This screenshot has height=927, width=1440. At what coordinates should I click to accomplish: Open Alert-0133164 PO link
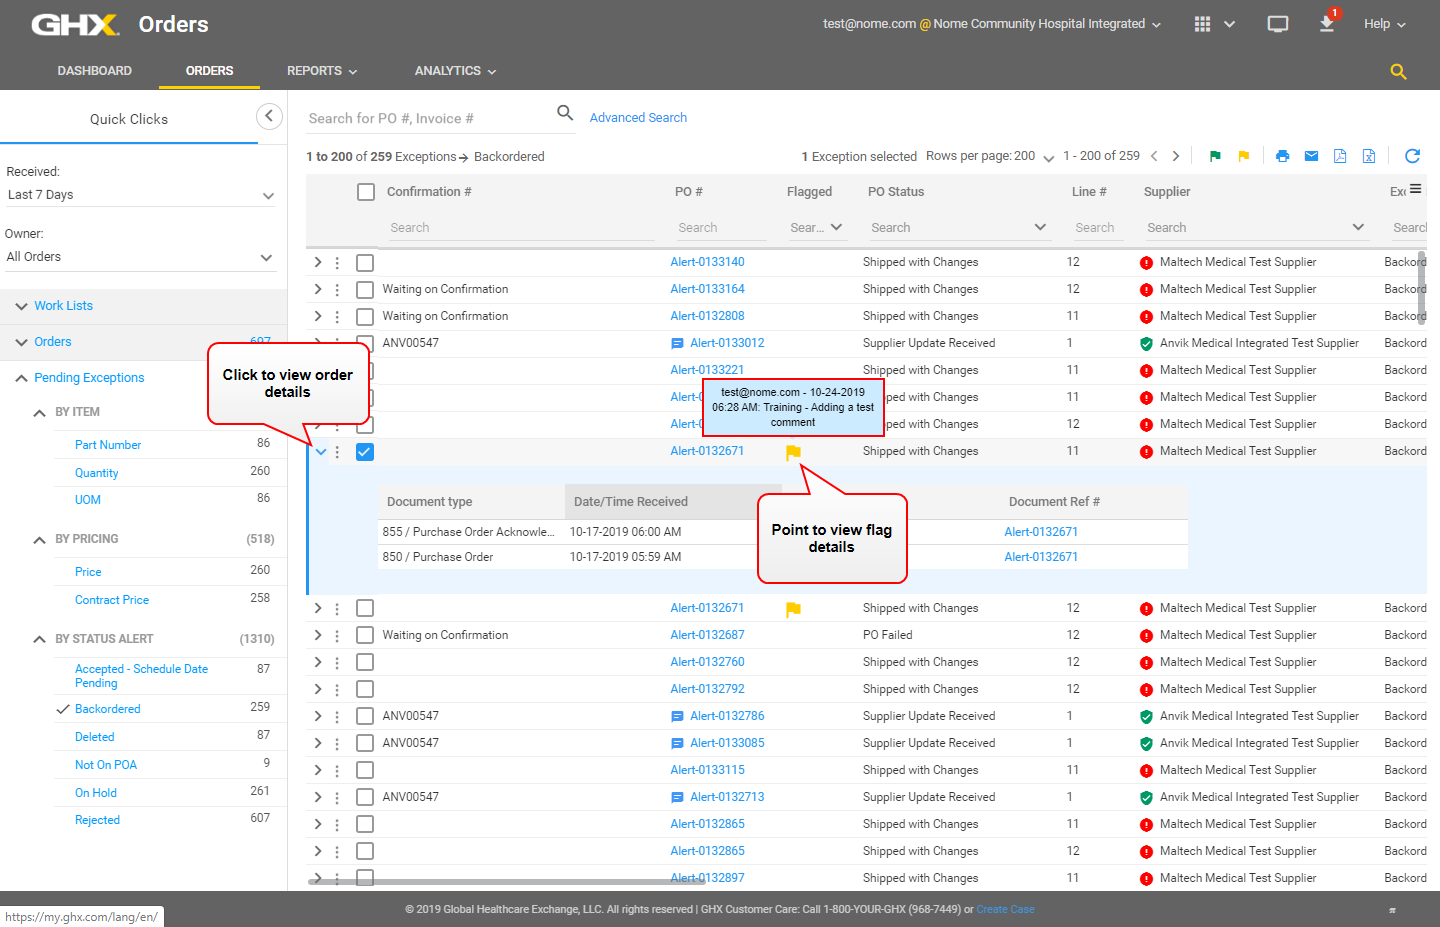click(707, 289)
